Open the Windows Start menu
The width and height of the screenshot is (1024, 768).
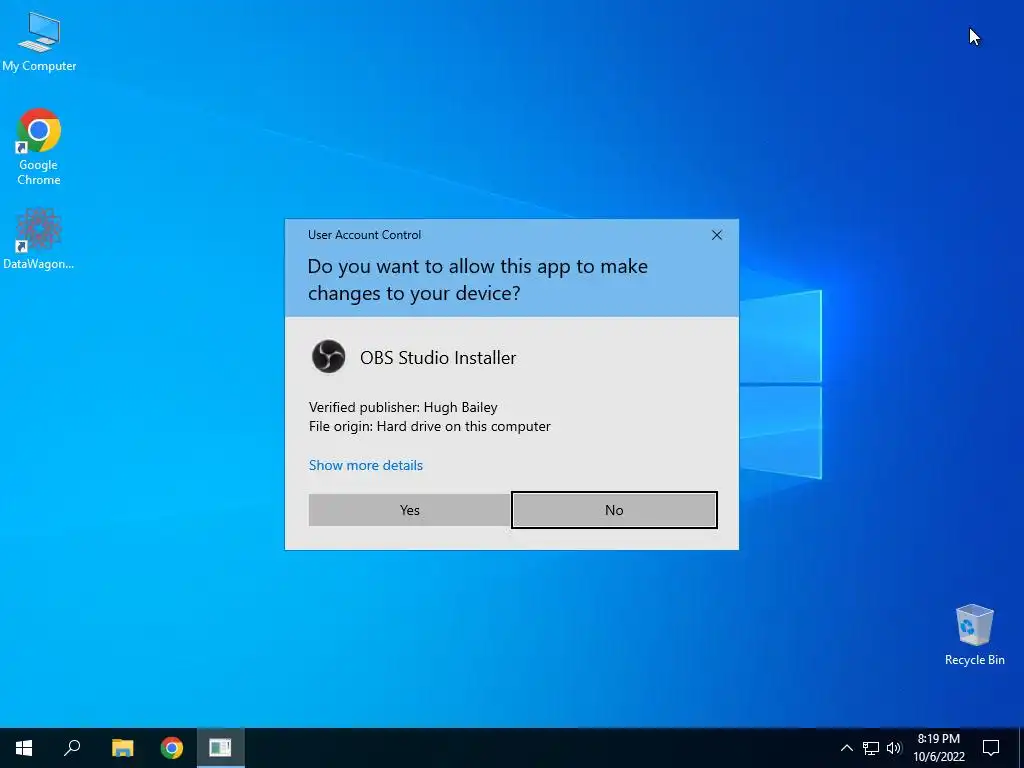pos(24,748)
